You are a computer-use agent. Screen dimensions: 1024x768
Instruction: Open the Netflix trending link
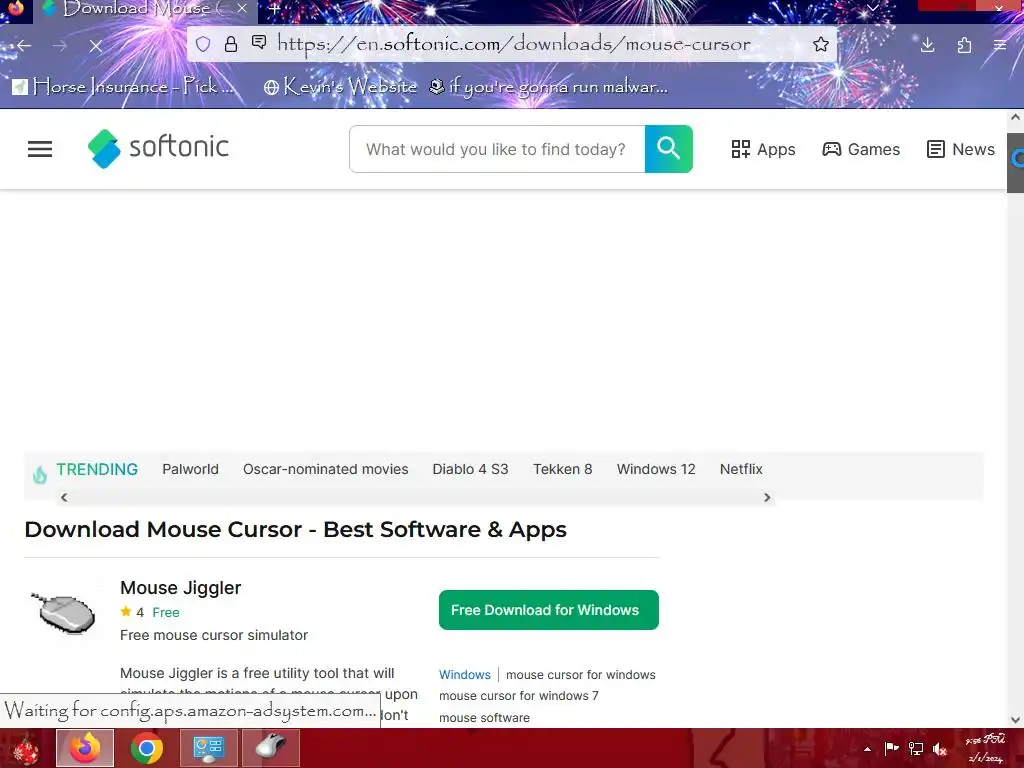741,469
